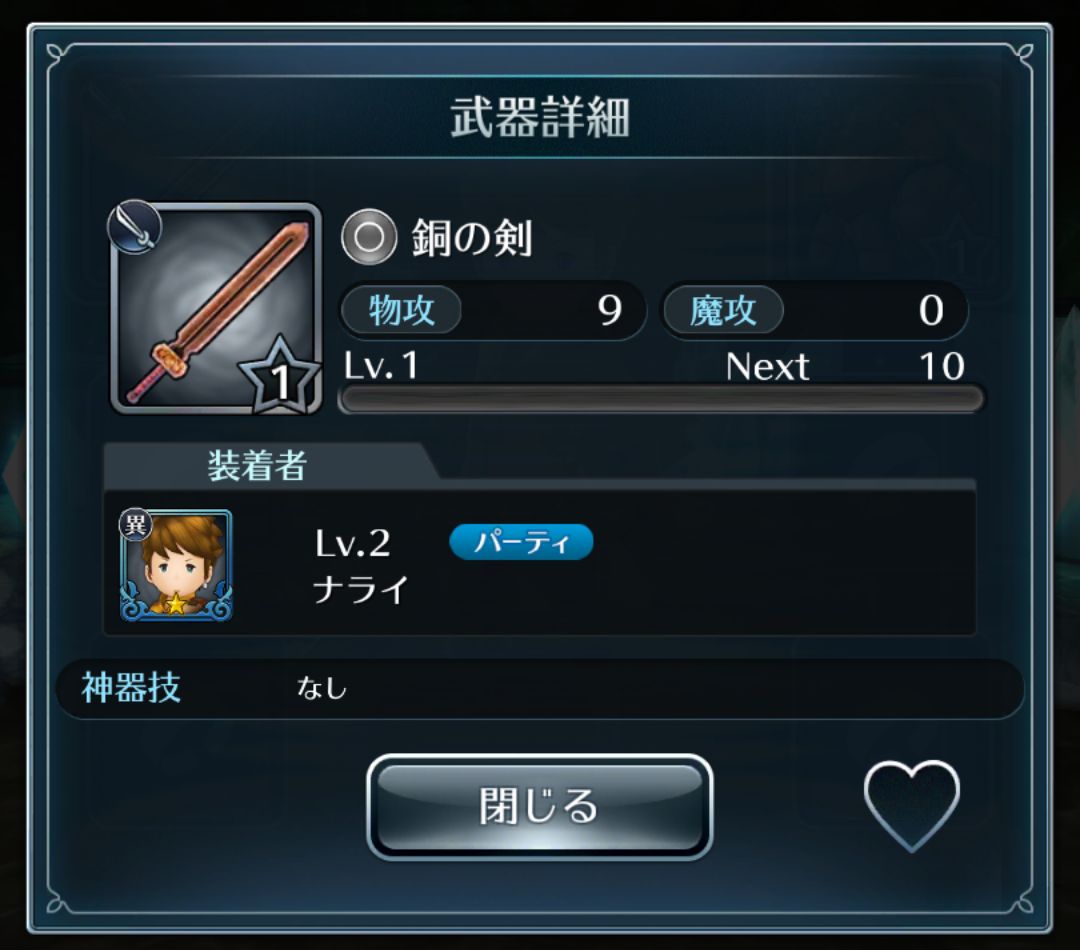Screen dimensions: 1080x950
Task: Click the パーティ party tag
Action: pyautogui.click(x=521, y=542)
